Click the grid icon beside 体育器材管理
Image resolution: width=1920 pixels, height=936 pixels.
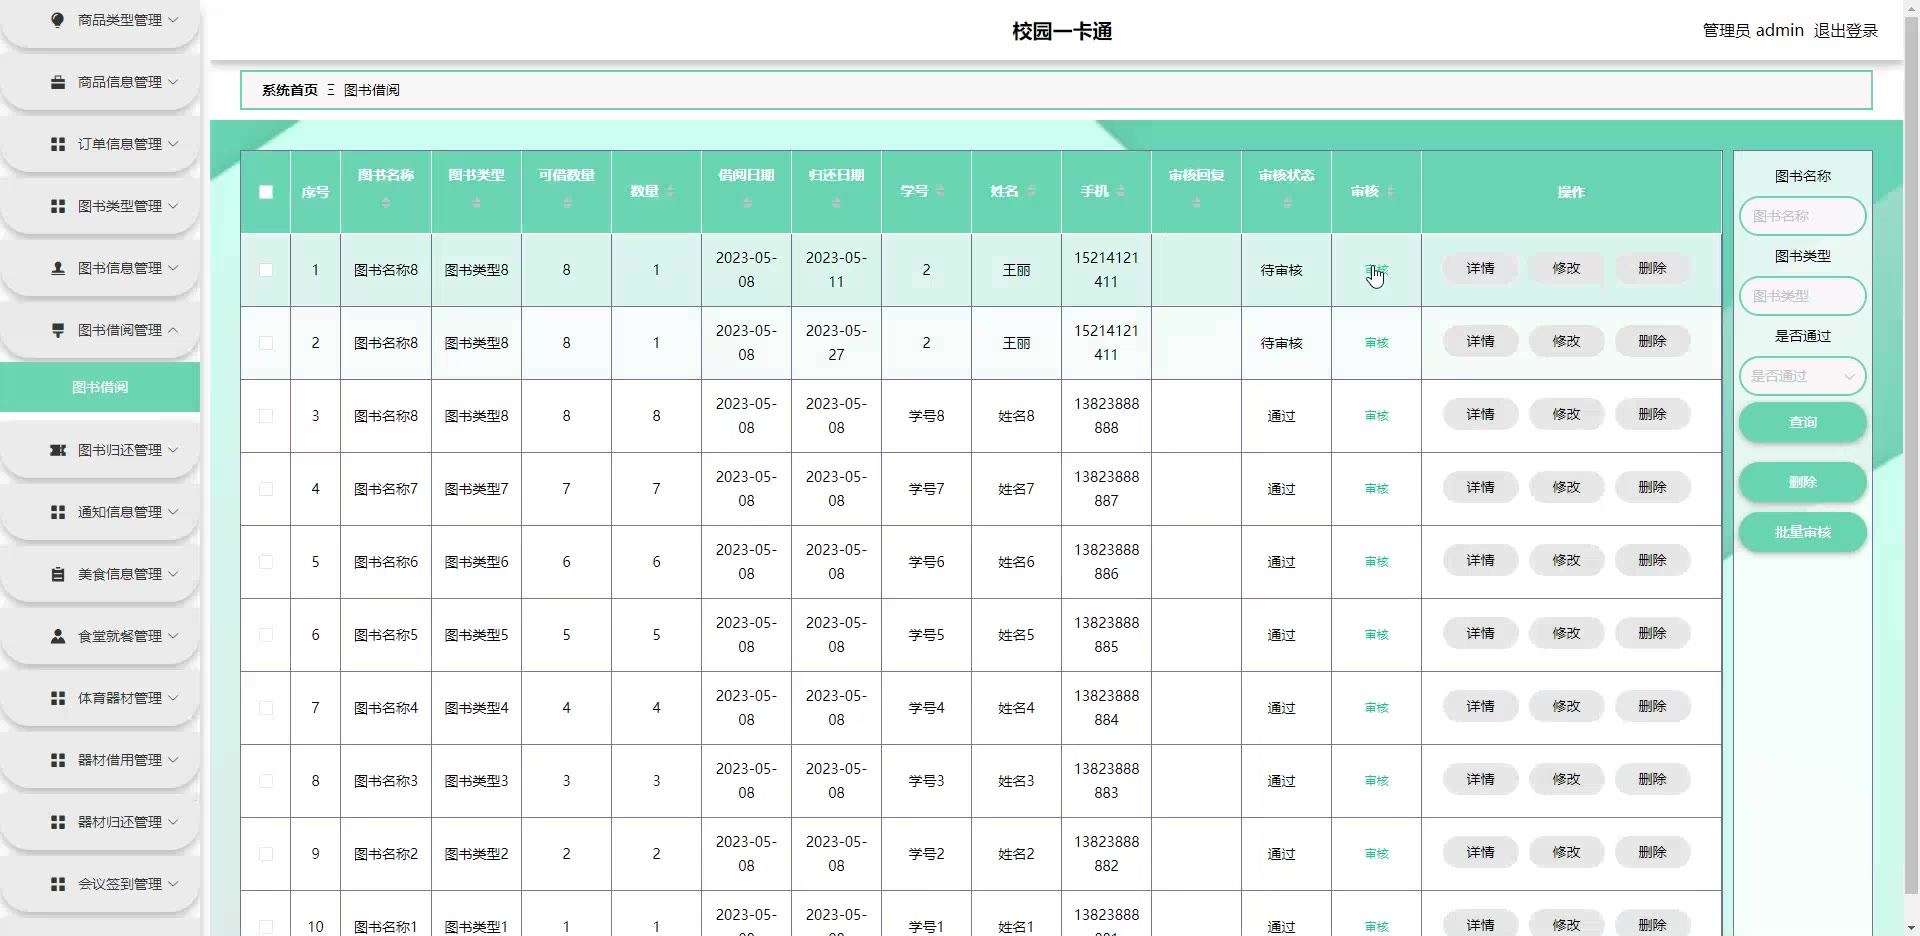[x=58, y=698]
